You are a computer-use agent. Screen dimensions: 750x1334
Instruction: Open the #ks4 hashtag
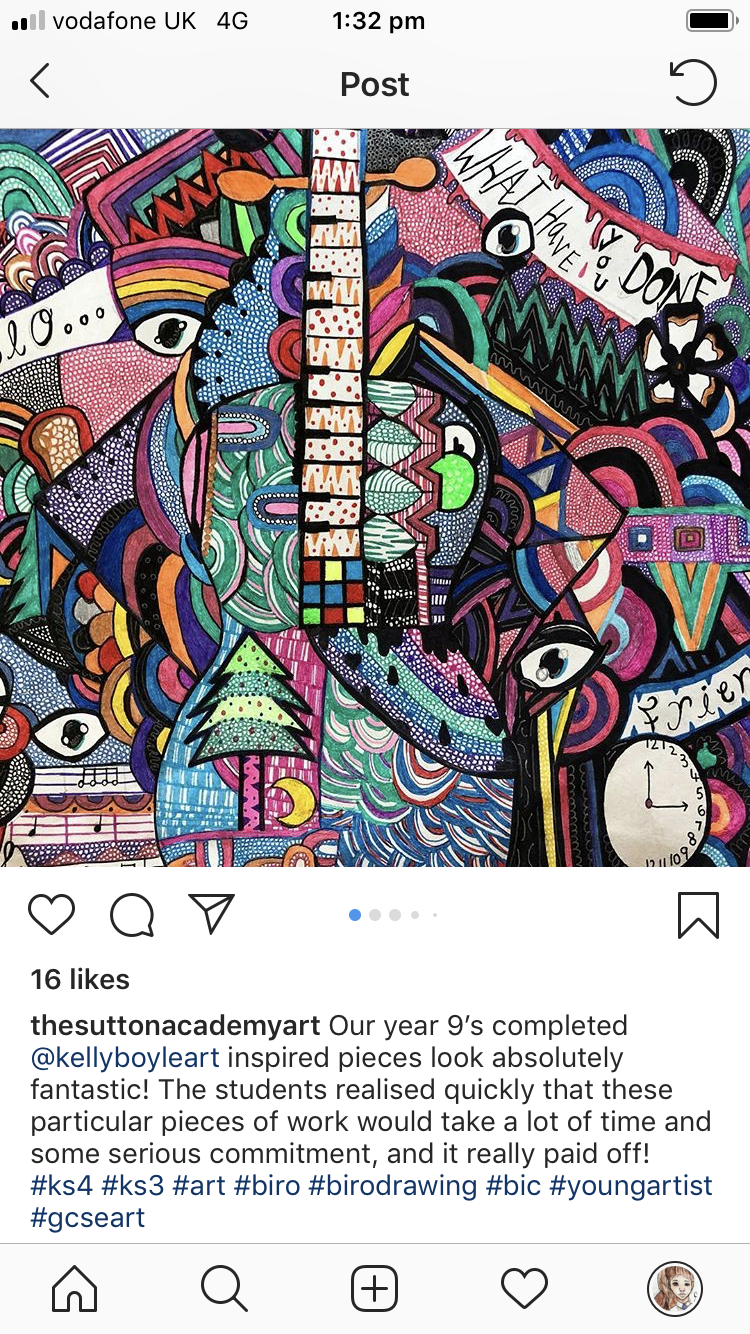pyautogui.click(x=63, y=1186)
